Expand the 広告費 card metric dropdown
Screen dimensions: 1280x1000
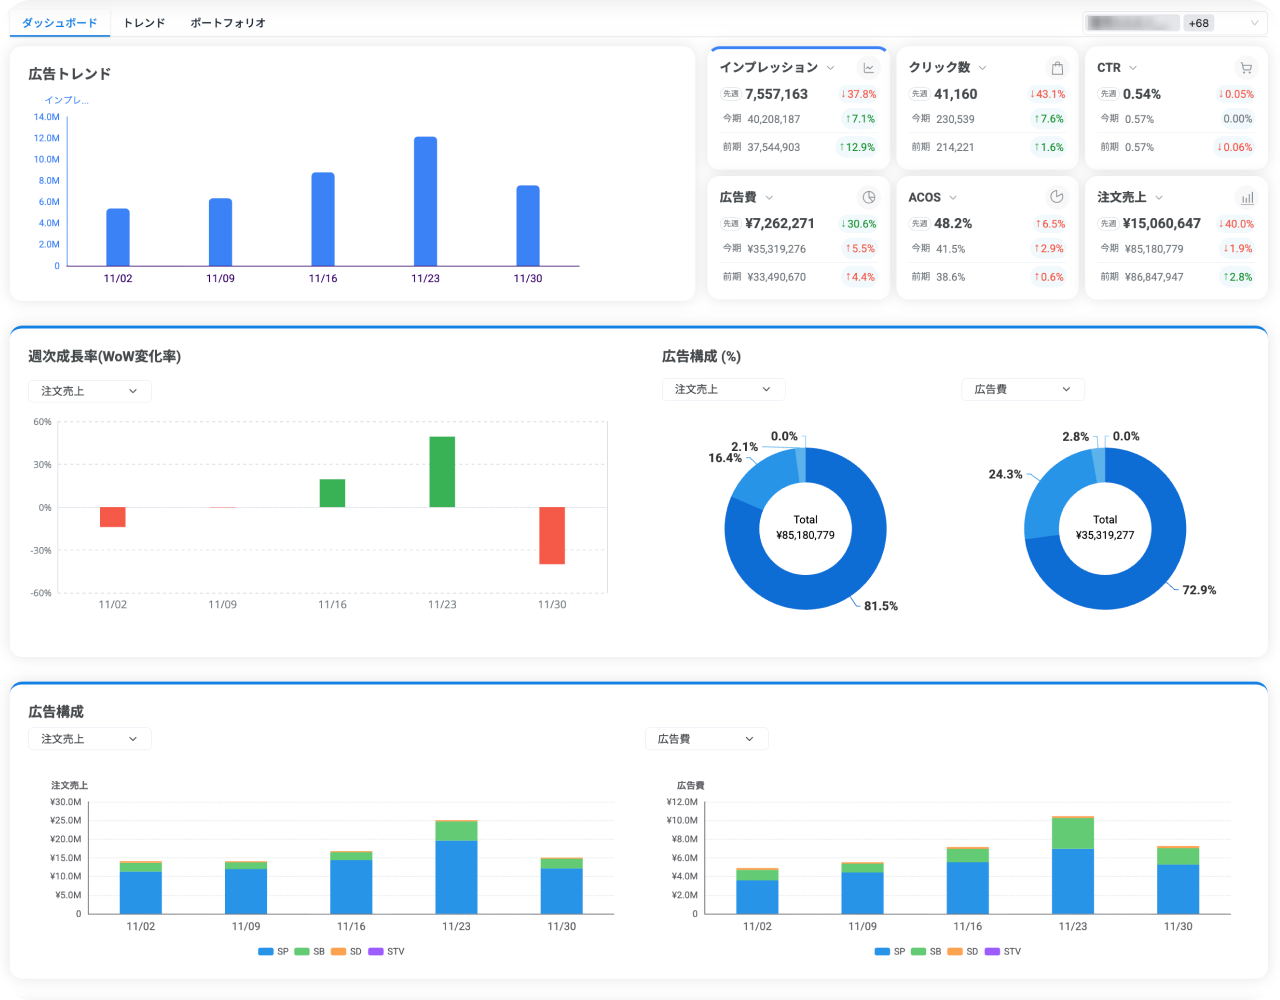(769, 197)
